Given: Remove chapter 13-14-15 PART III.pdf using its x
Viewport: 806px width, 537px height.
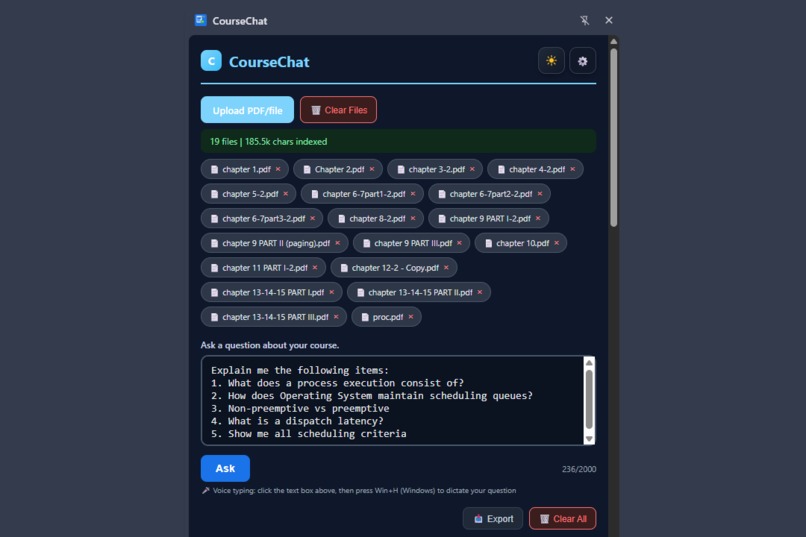Looking at the screenshot, I should click(336, 317).
